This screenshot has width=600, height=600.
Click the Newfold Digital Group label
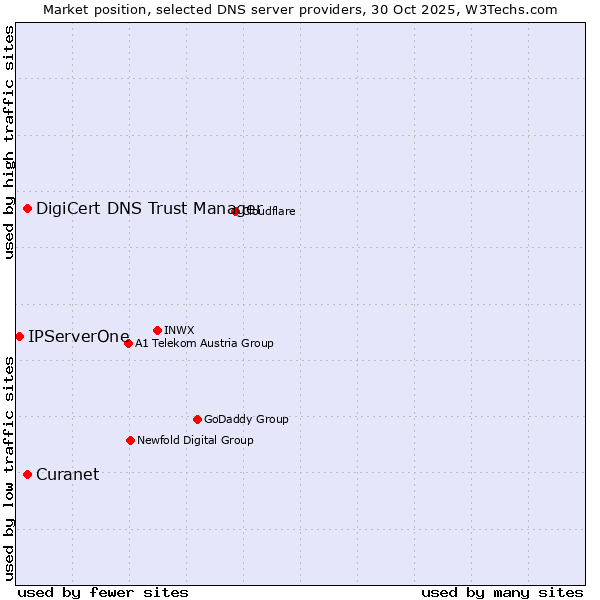pyautogui.click(x=195, y=440)
